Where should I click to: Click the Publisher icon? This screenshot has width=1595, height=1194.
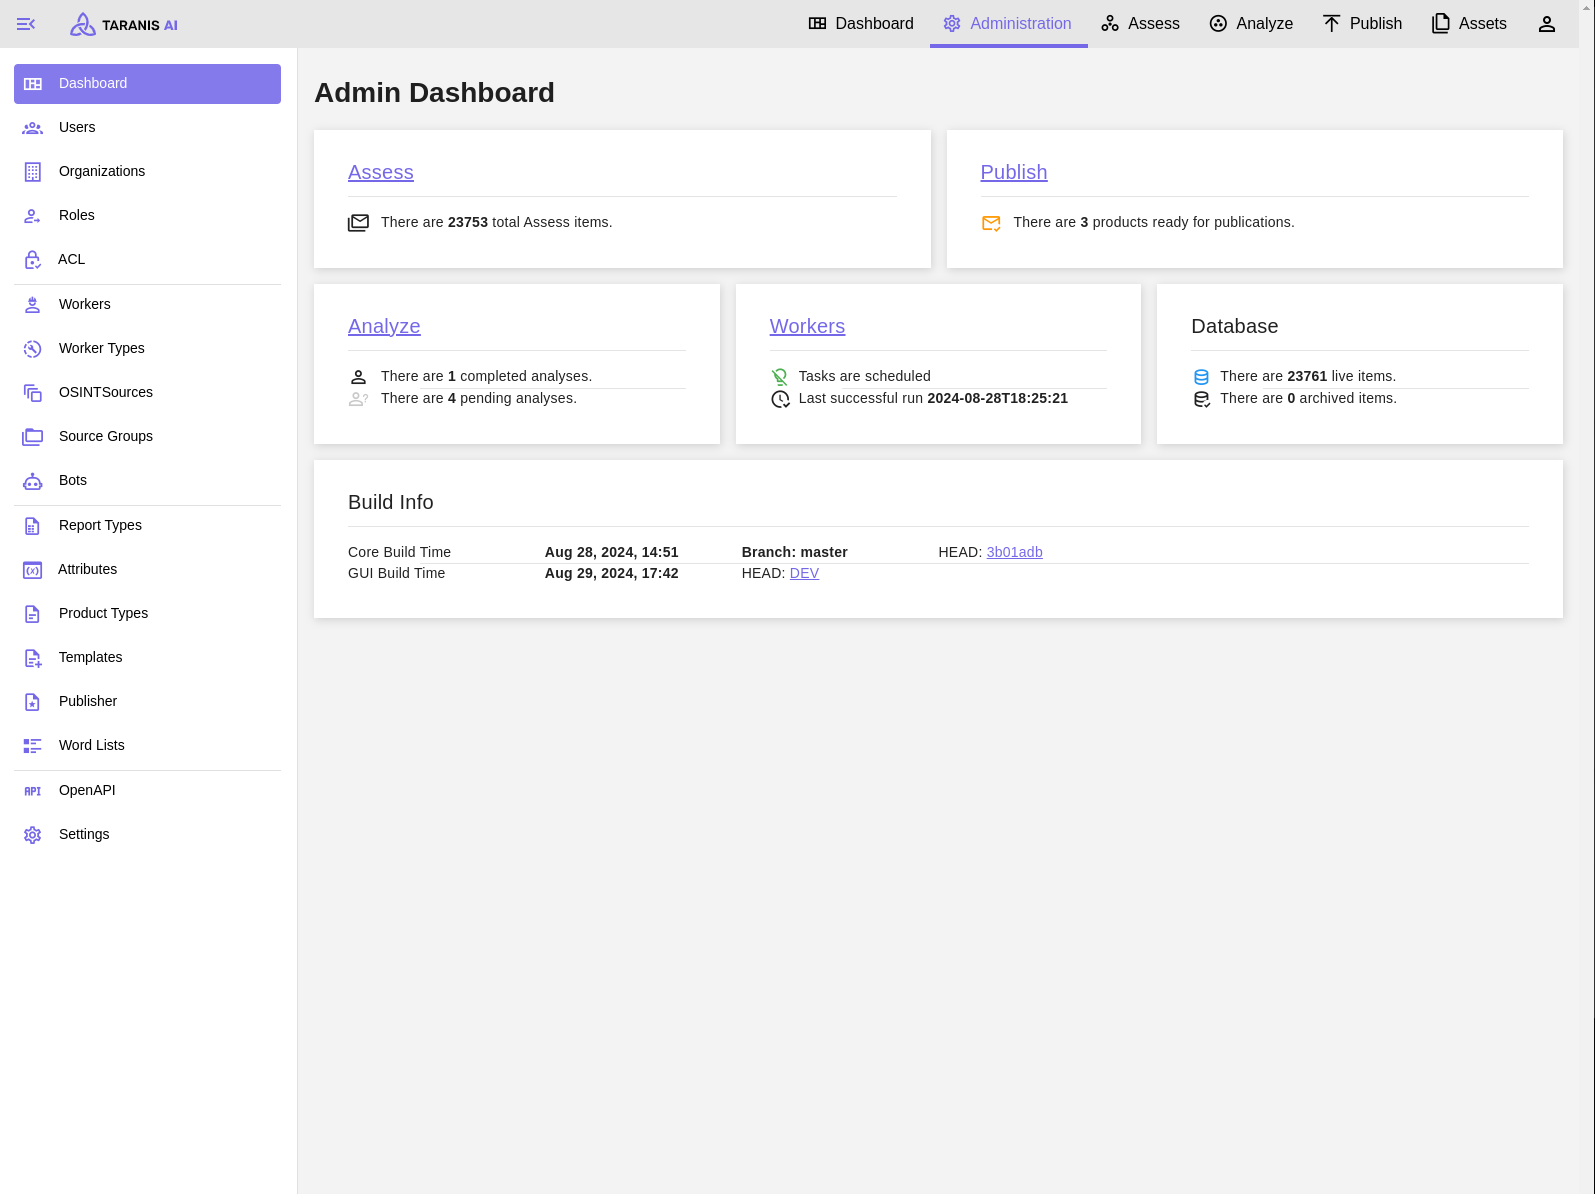coord(33,702)
